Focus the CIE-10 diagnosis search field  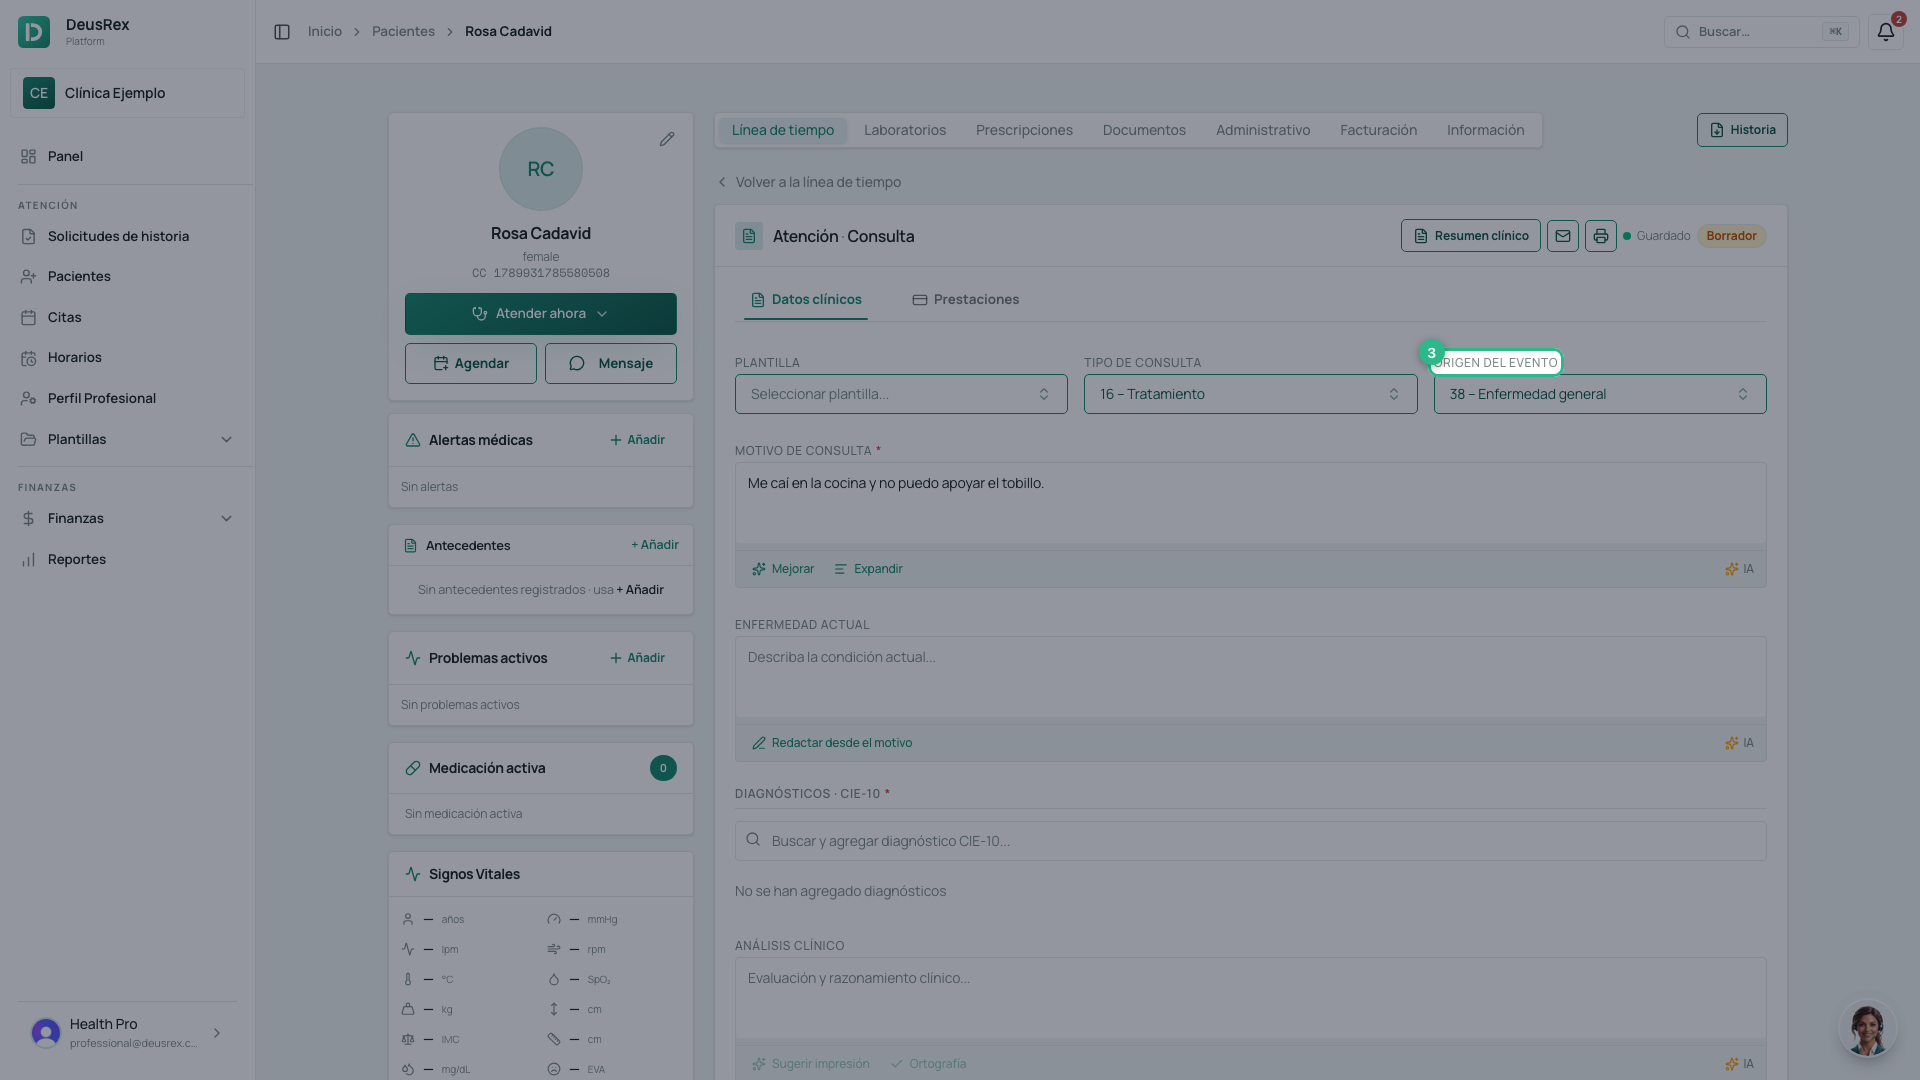(1250, 841)
